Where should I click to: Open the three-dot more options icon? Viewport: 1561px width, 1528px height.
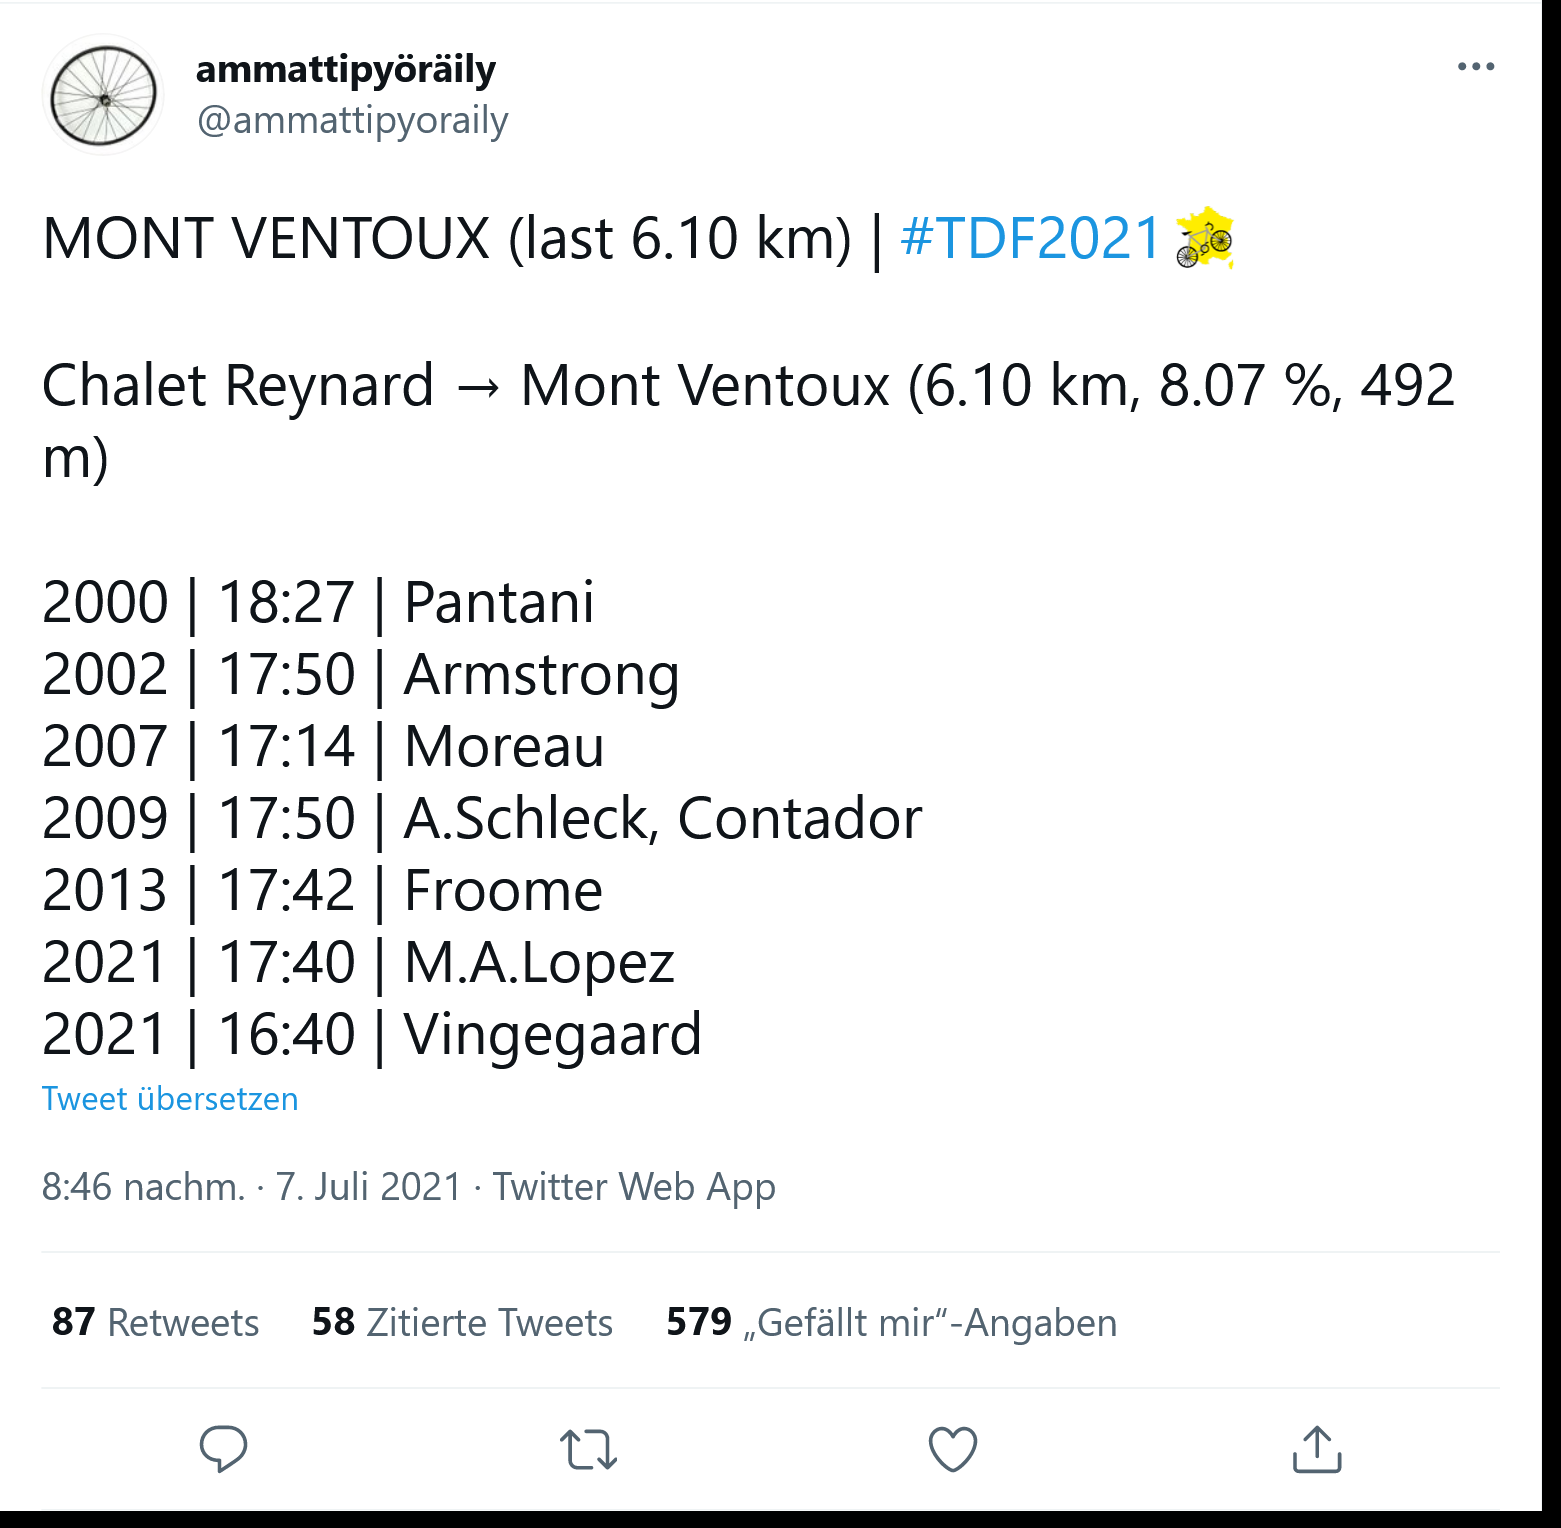pos(1477,66)
